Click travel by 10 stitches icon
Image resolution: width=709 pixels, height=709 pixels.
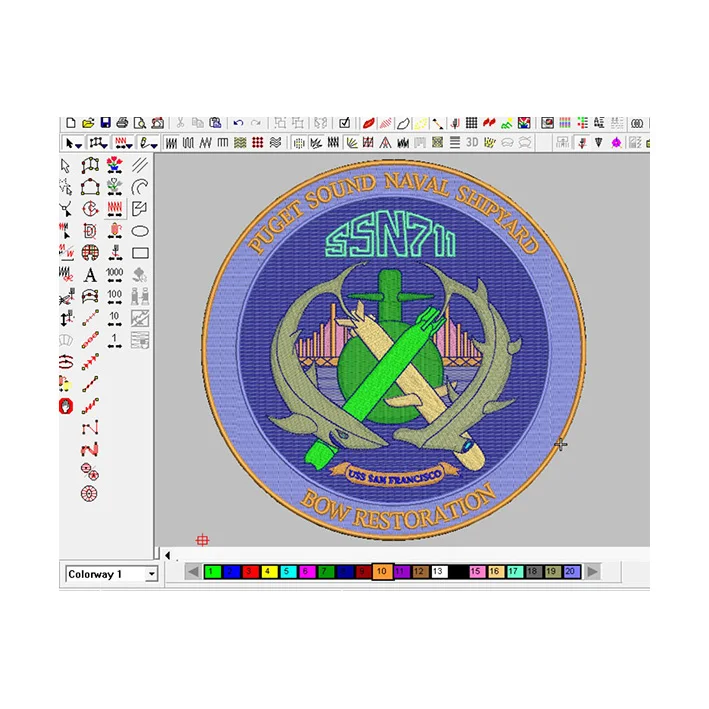click(114, 318)
